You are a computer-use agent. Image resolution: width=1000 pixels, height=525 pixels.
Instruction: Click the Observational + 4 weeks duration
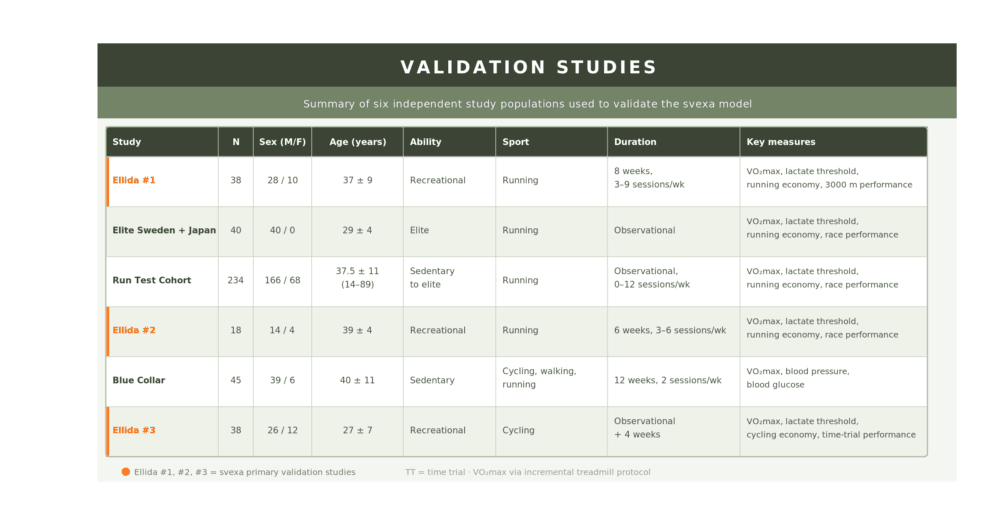[645, 427]
